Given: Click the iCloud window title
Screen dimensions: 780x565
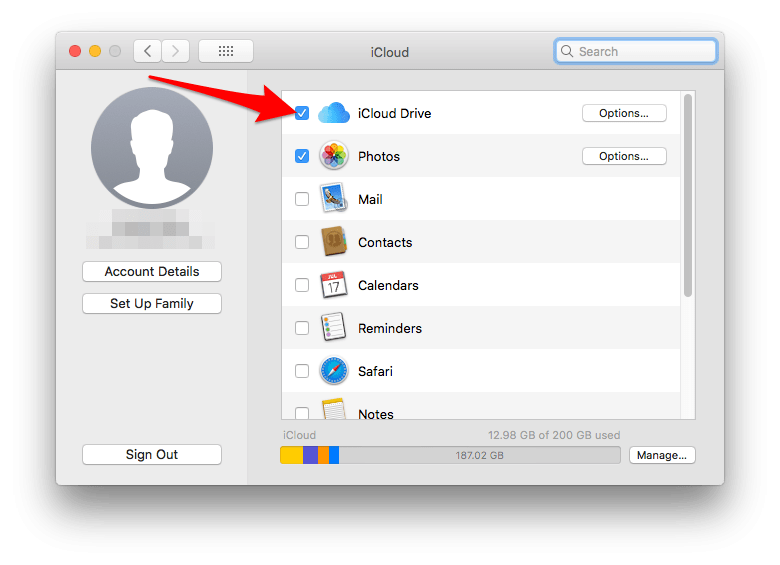Looking at the screenshot, I should pyautogui.click(x=390, y=52).
